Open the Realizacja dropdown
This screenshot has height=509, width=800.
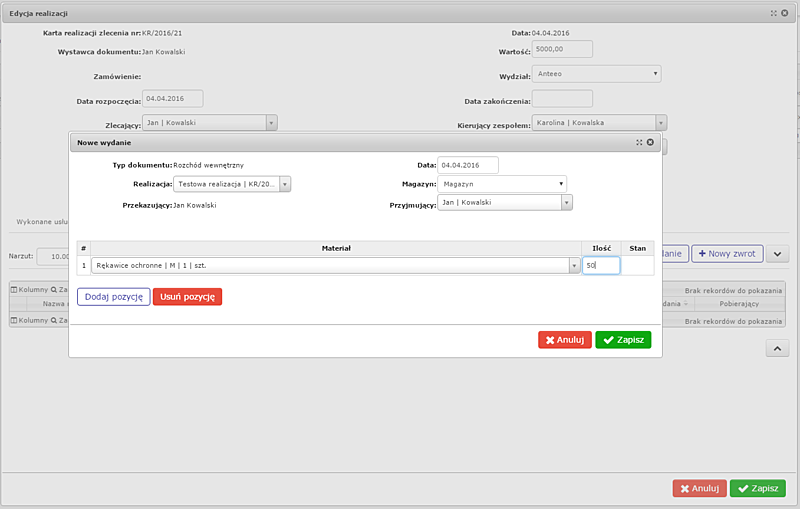tap(285, 184)
